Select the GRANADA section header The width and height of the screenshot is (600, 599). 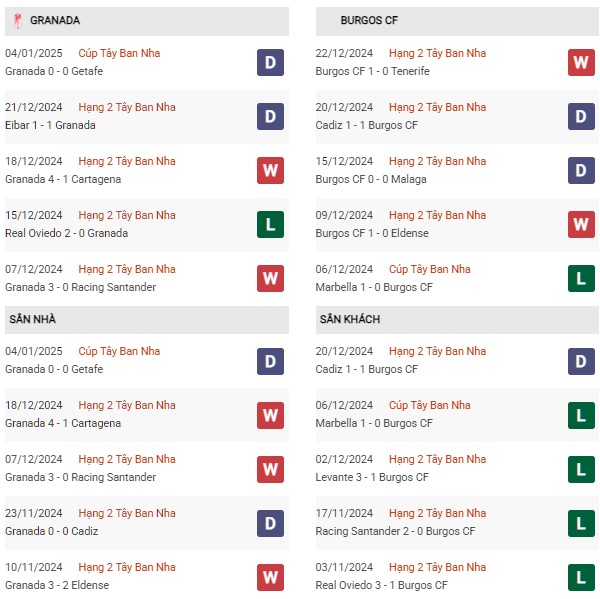coord(147,21)
